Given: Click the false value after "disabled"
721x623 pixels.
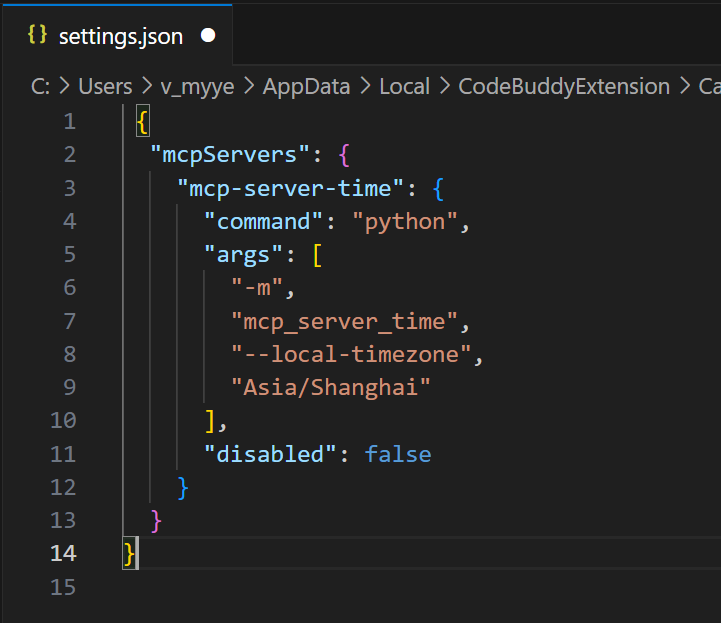Looking at the screenshot, I should (397, 454).
